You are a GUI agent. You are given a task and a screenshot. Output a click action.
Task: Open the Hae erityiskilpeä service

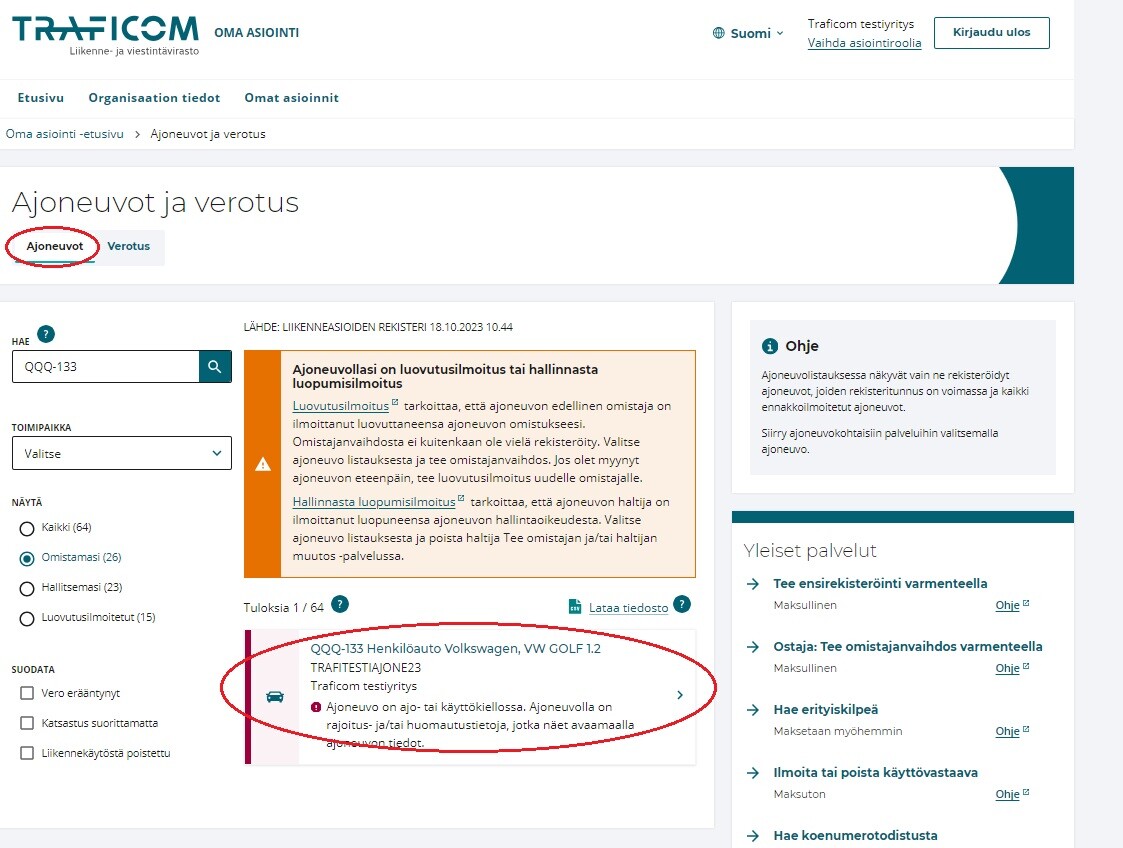click(x=826, y=710)
